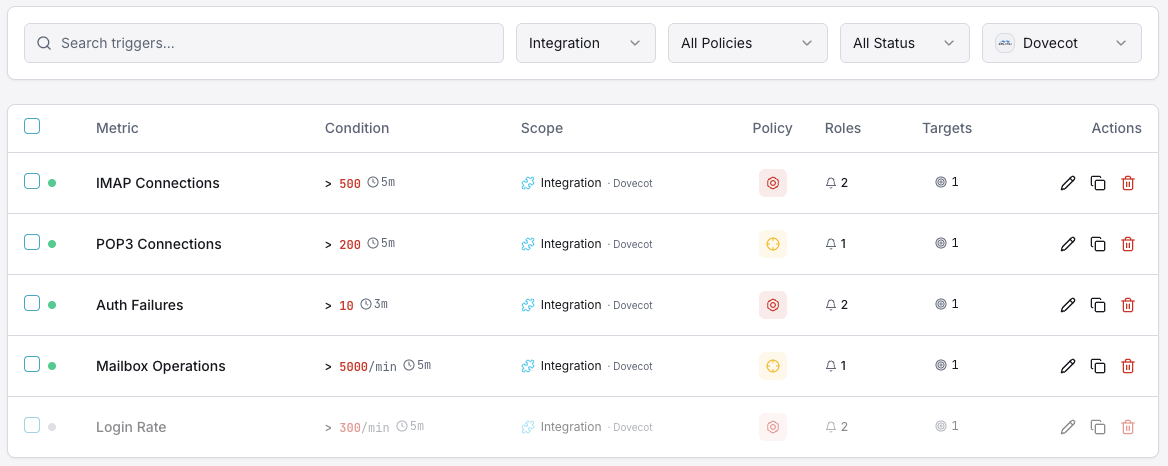1168x466 pixels.
Task: Click the Metric column header
Action: pyautogui.click(x=117, y=128)
